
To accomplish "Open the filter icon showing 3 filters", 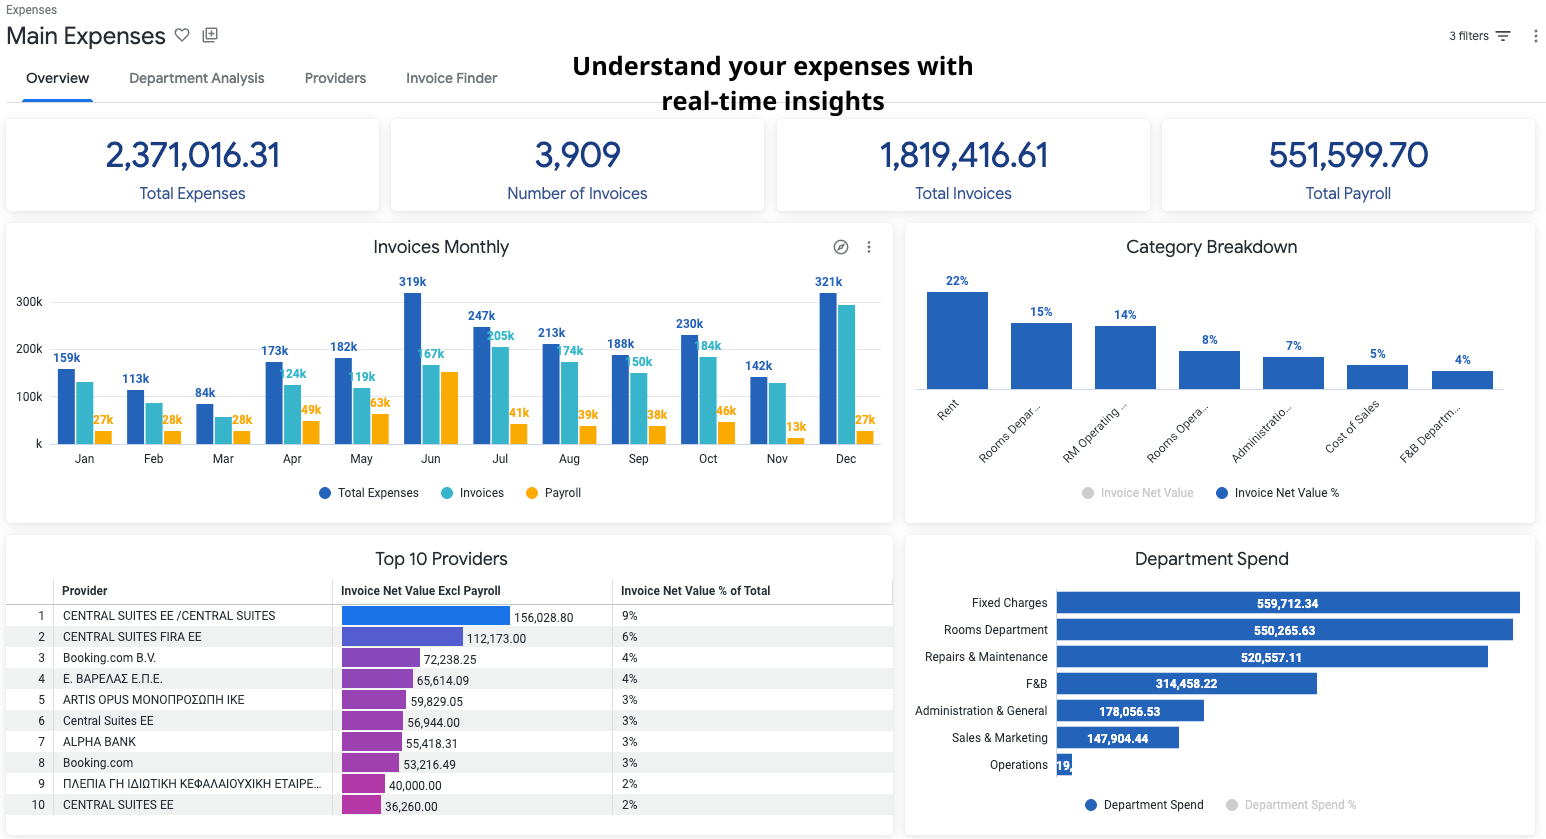I will [1506, 35].
